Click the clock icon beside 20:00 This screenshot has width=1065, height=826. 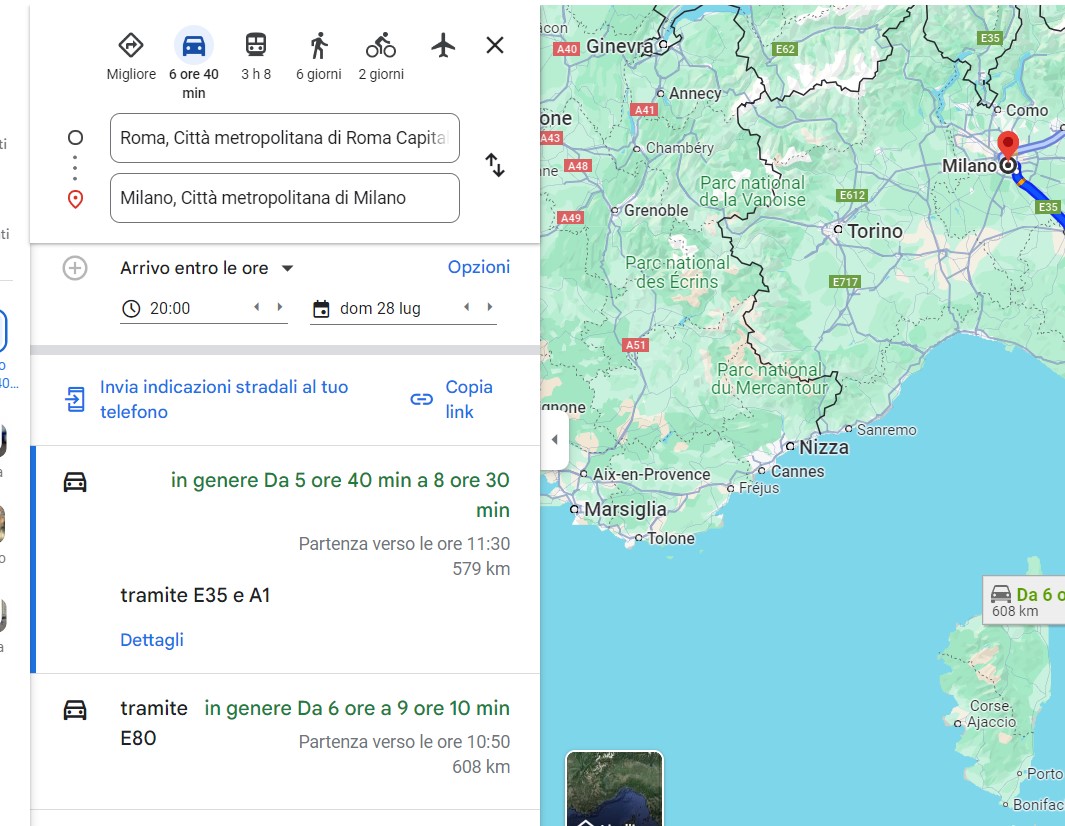pyautogui.click(x=131, y=309)
